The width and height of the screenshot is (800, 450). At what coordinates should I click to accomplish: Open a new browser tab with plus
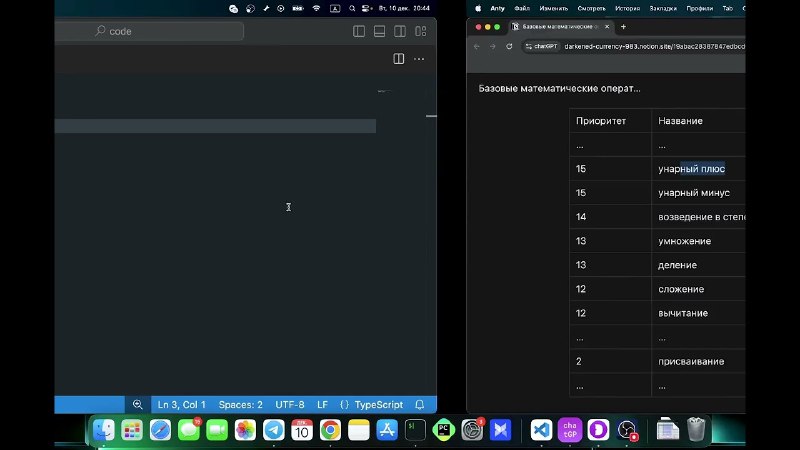pos(623,27)
